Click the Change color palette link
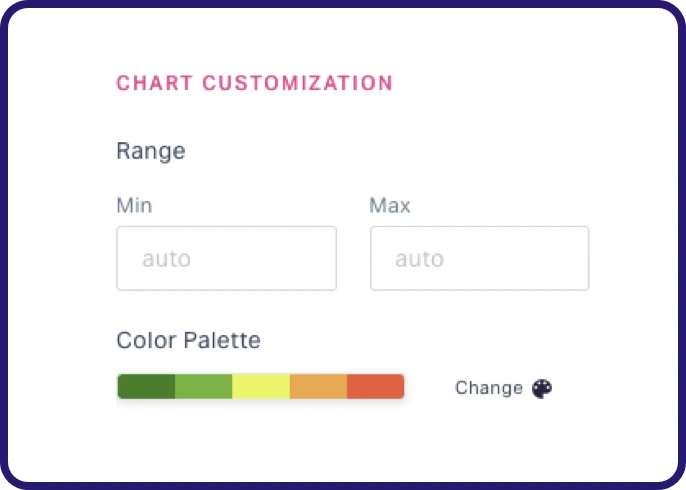The width and height of the screenshot is (686, 490). [x=489, y=388]
